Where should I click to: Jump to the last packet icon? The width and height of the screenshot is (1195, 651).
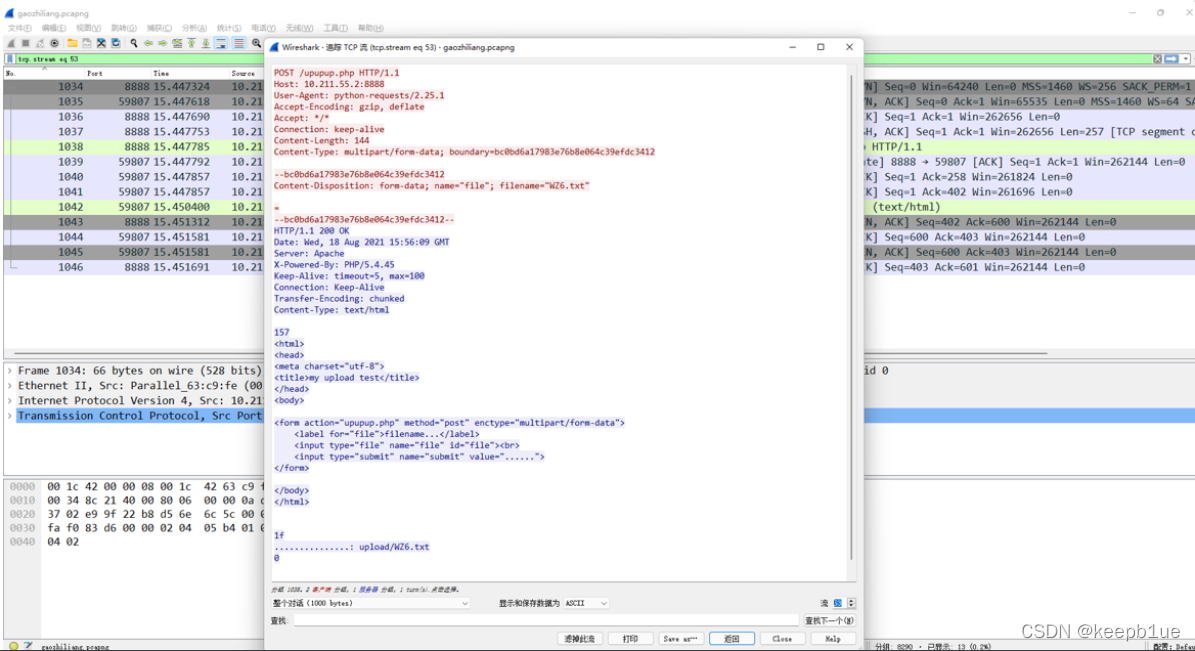pos(206,43)
